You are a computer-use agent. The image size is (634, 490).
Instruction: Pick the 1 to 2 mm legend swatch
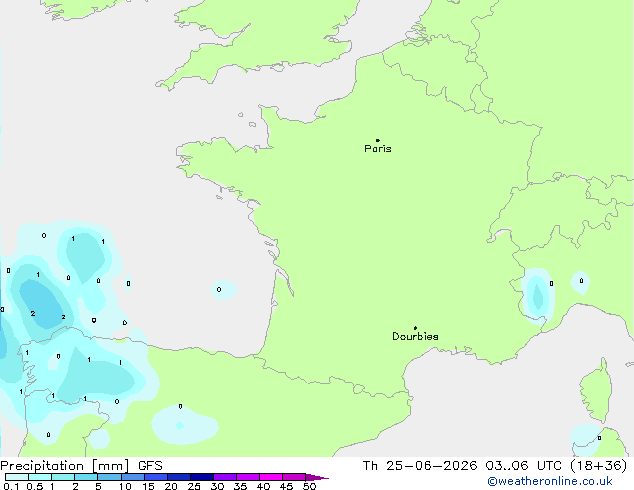pos(63,477)
